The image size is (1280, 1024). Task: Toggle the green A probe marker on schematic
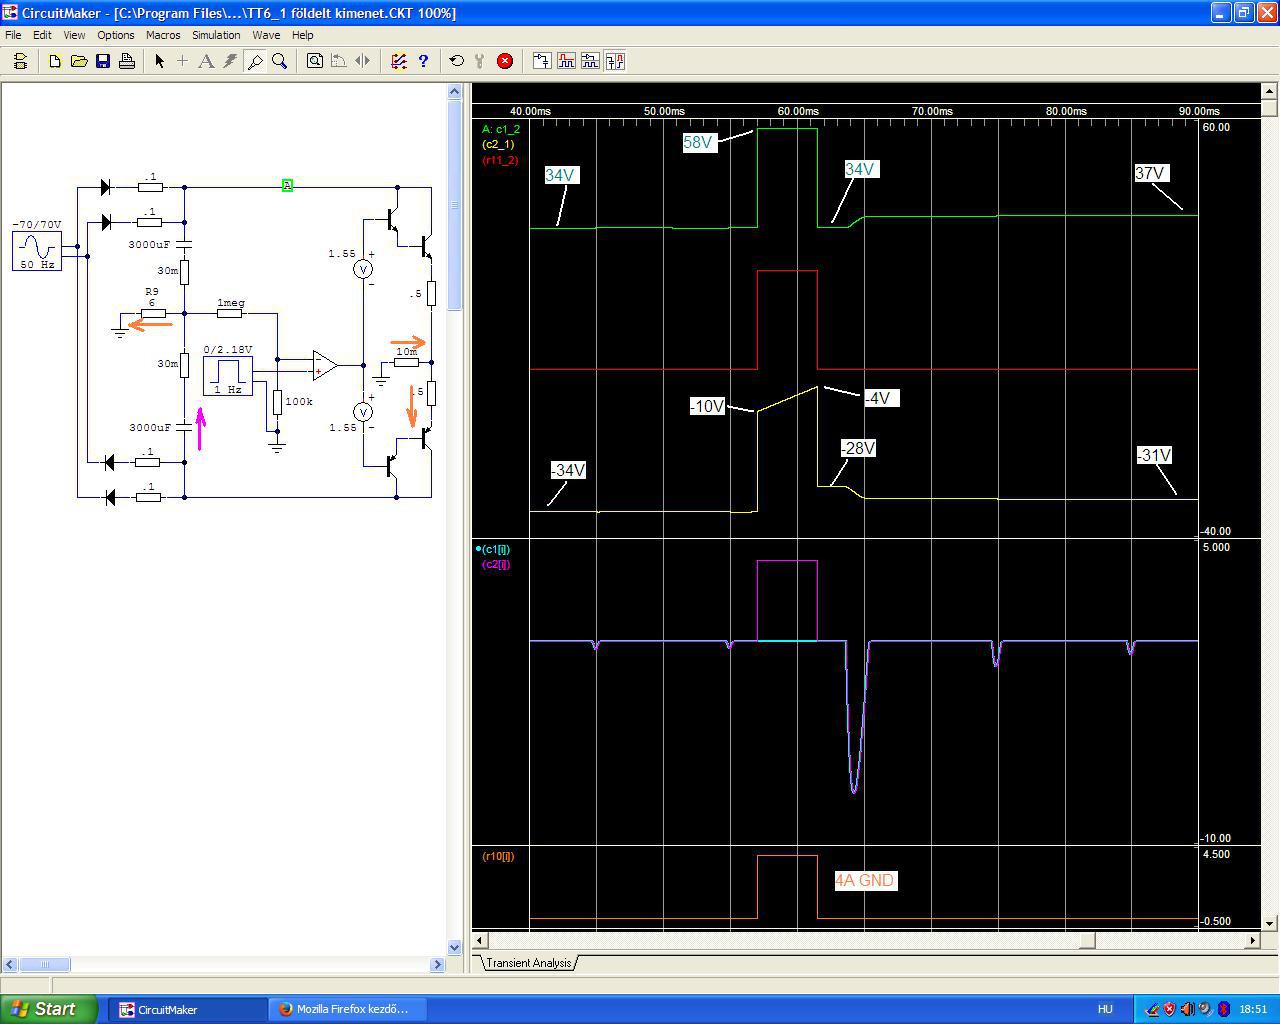pos(287,185)
